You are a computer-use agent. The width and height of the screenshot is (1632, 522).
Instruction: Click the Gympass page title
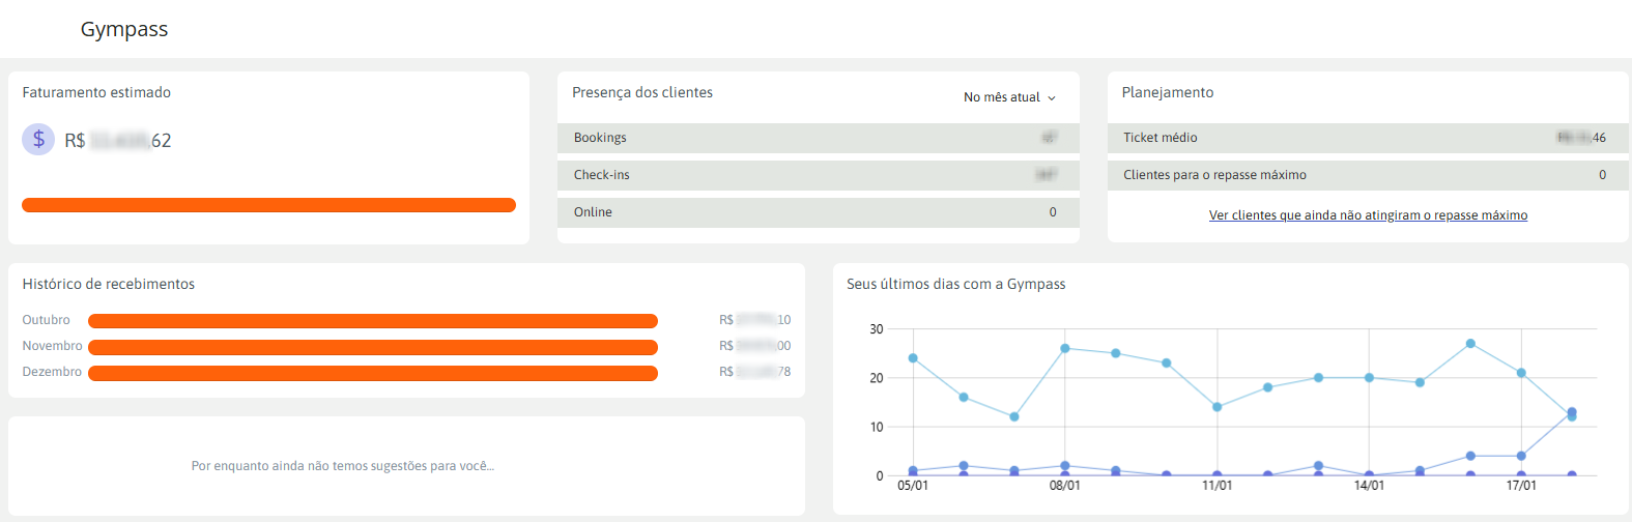pyautogui.click(x=124, y=29)
